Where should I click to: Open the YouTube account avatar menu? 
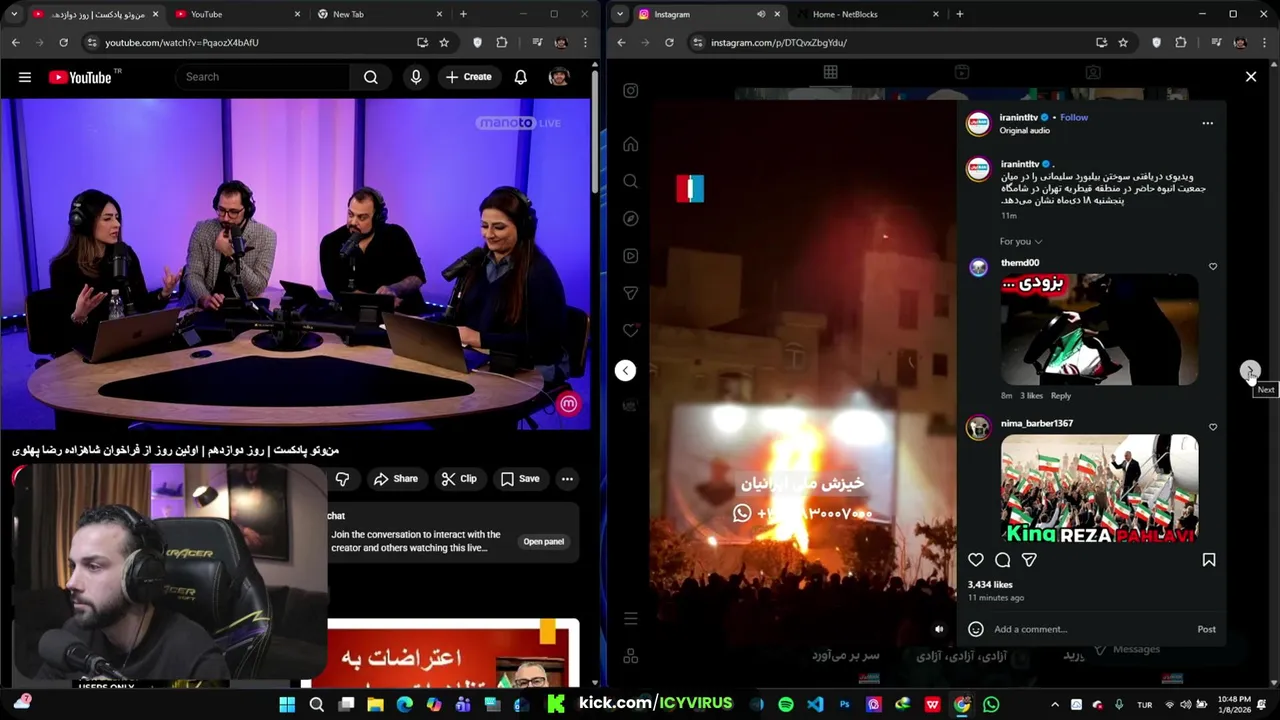point(559,77)
